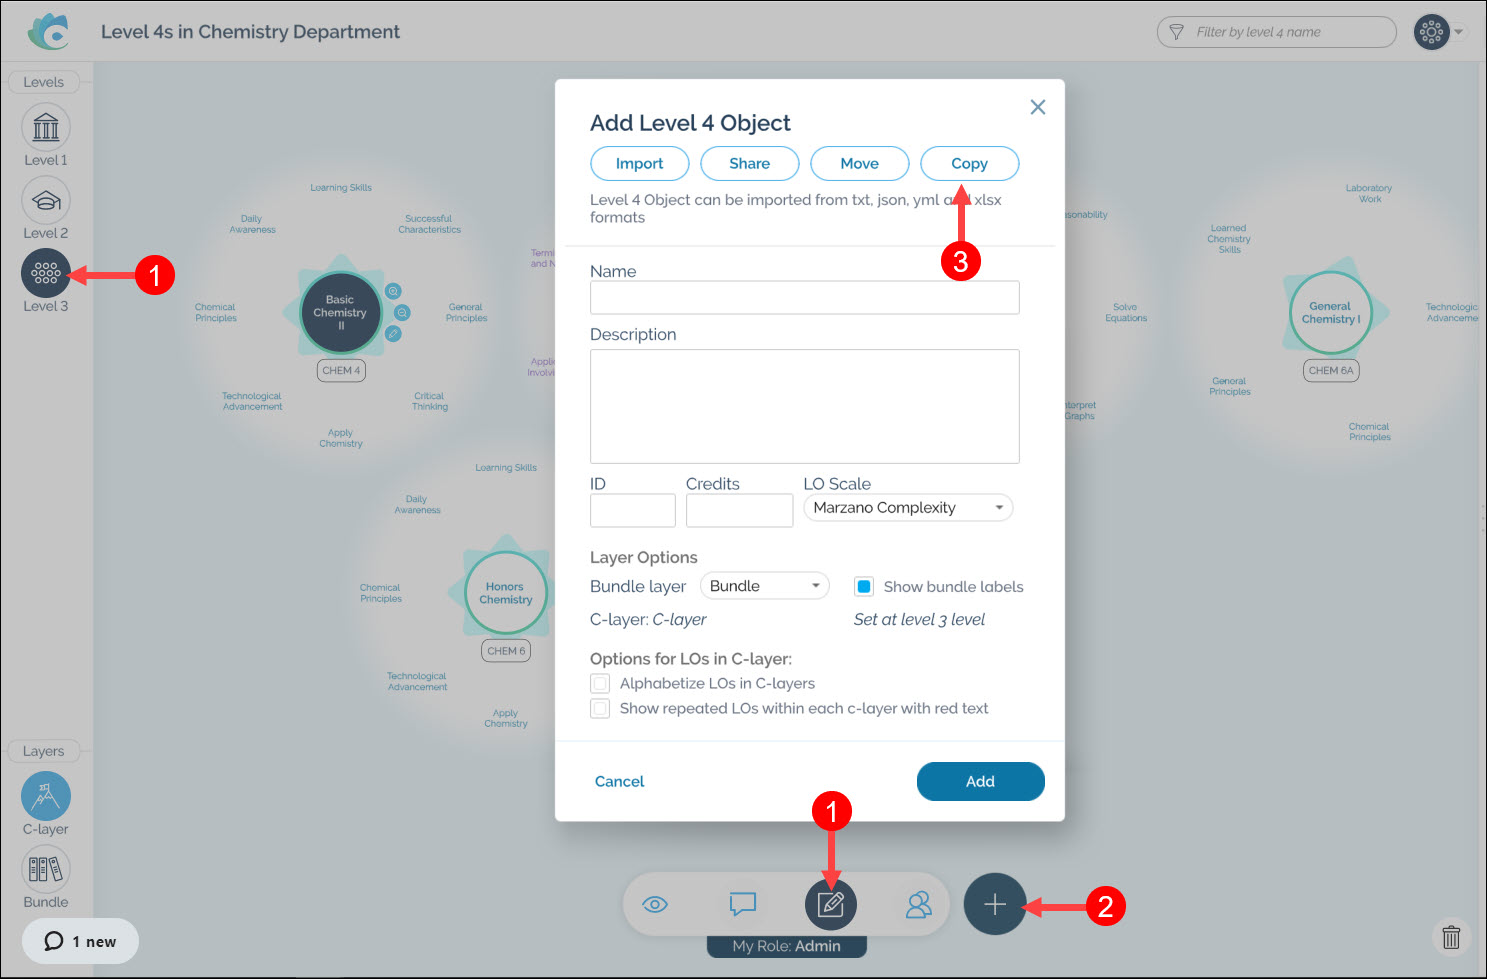This screenshot has height=979, width=1487.
Task: Choose the Import option
Action: click(639, 164)
